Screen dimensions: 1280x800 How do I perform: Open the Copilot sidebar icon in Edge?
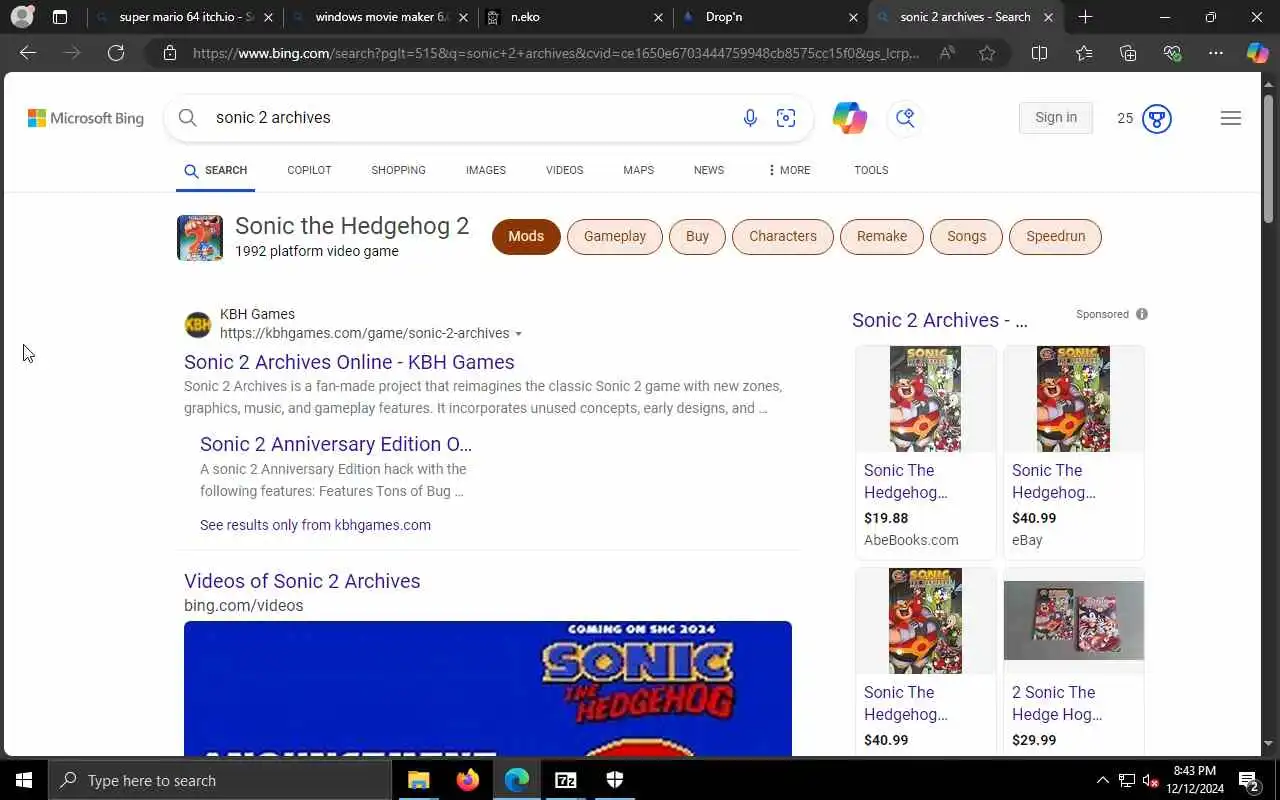pyautogui.click(x=1257, y=53)
